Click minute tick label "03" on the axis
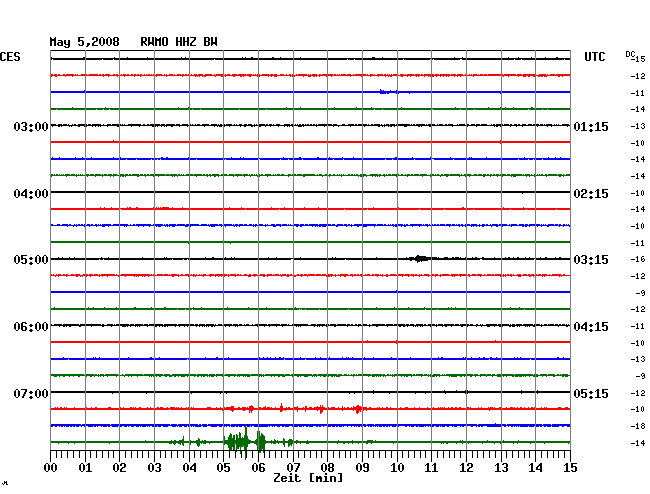650x494 pixels. [154, 467]
